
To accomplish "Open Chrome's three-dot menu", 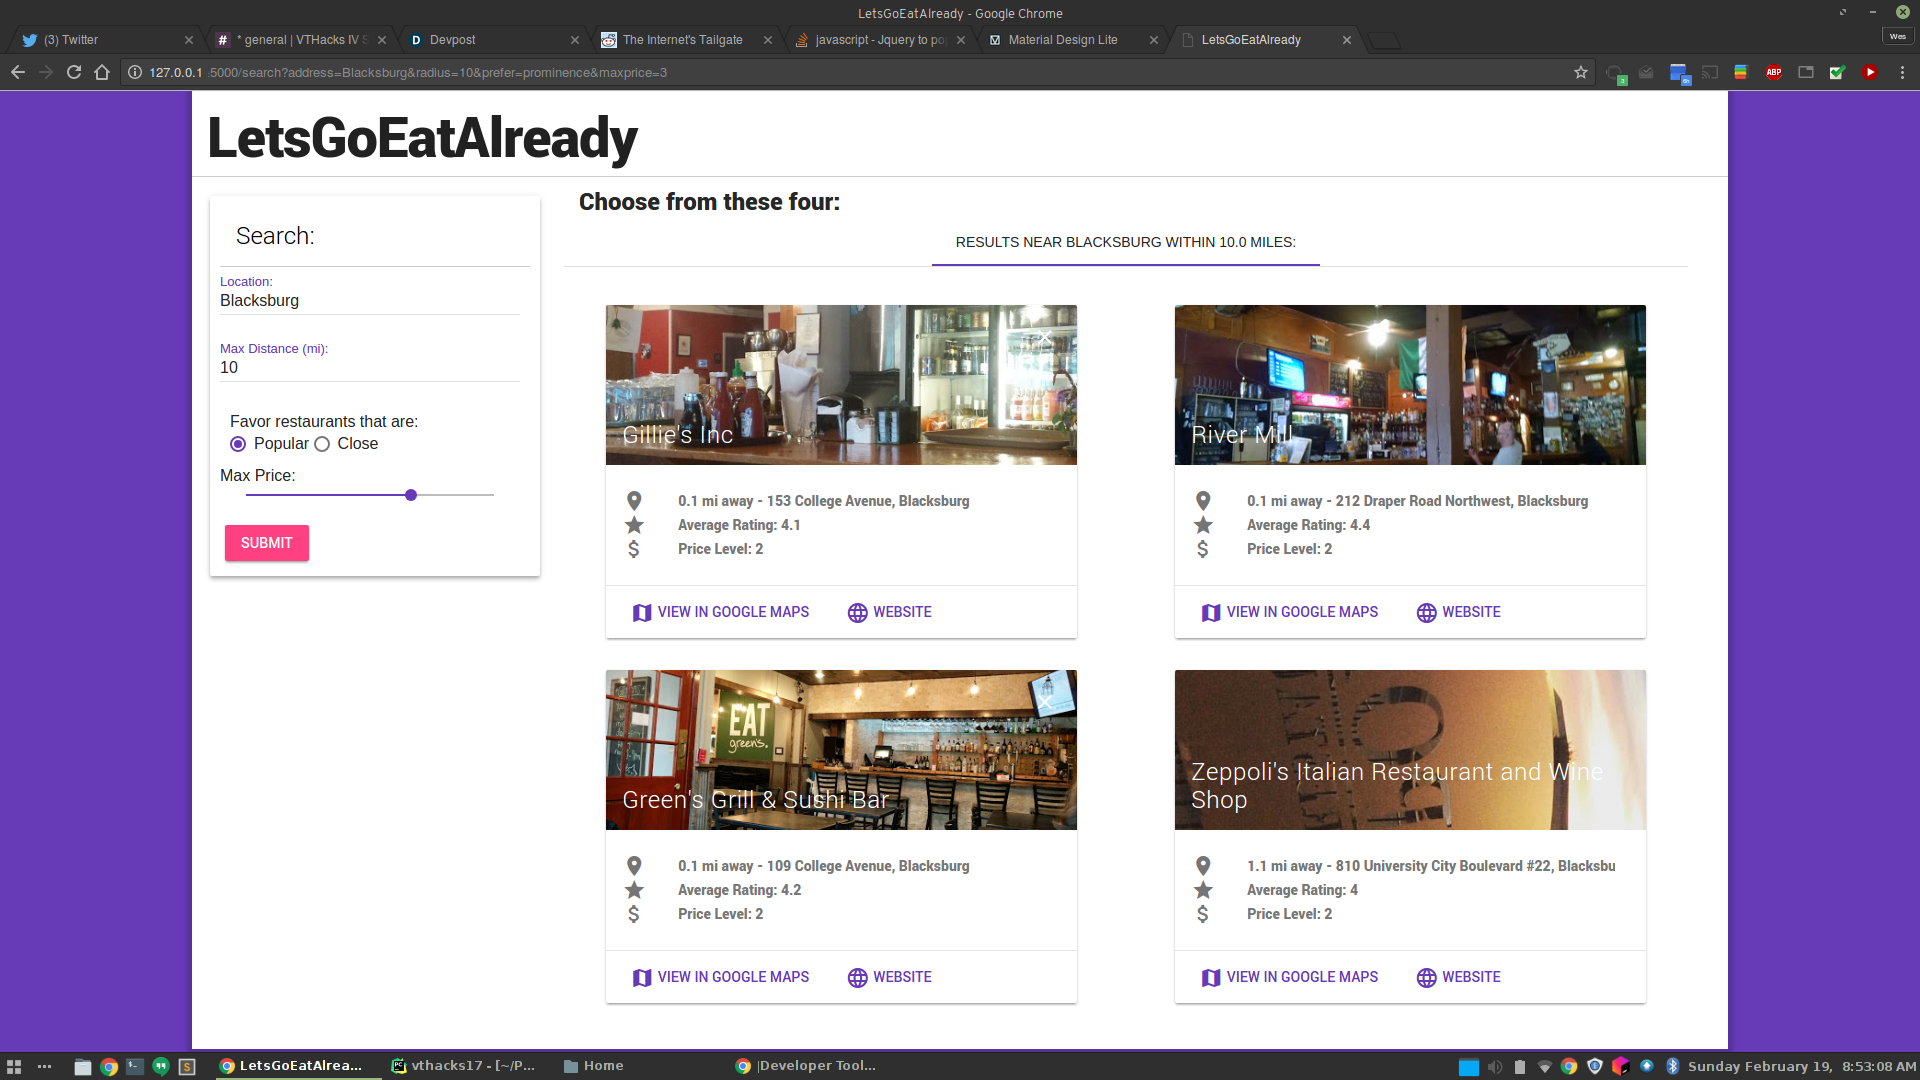I will pyautogui.click(x=1902, y=72).
